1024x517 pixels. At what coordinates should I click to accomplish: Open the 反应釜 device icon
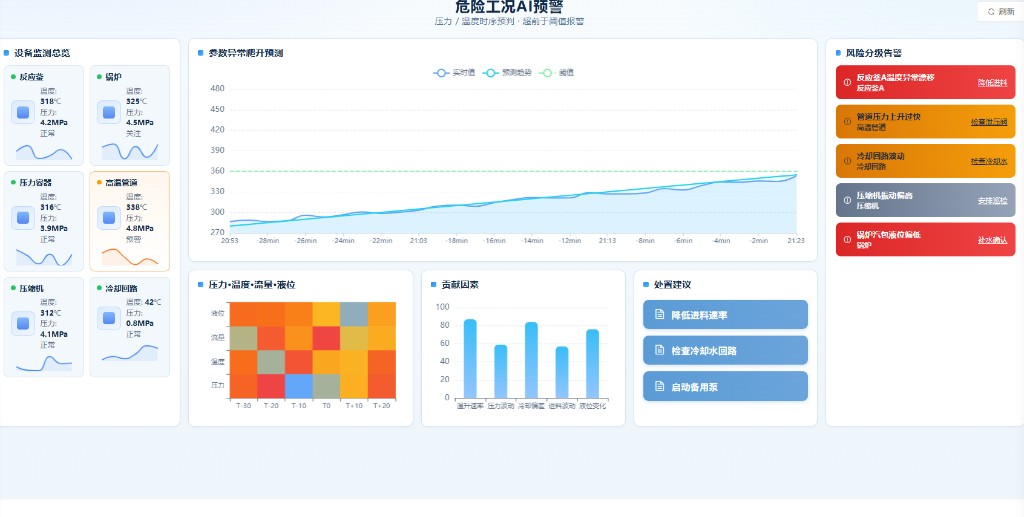[x=23, y=112]
